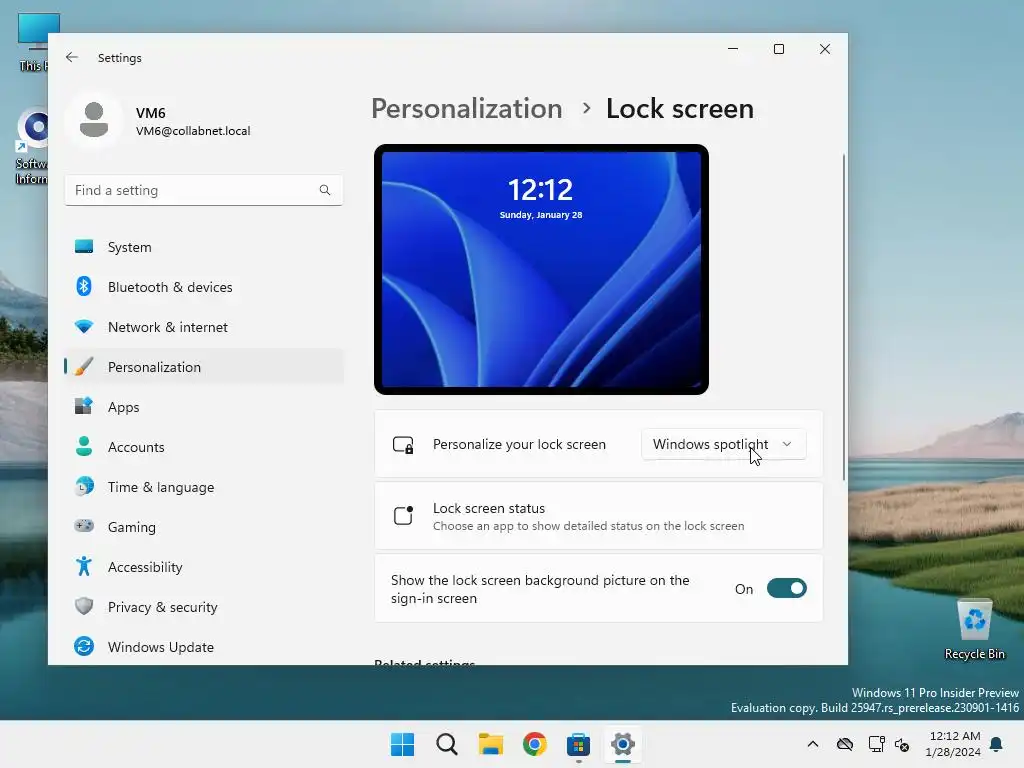Open Microsoft Store from taskbar
Screen dimensions: 1024x768
pos(578,744)
